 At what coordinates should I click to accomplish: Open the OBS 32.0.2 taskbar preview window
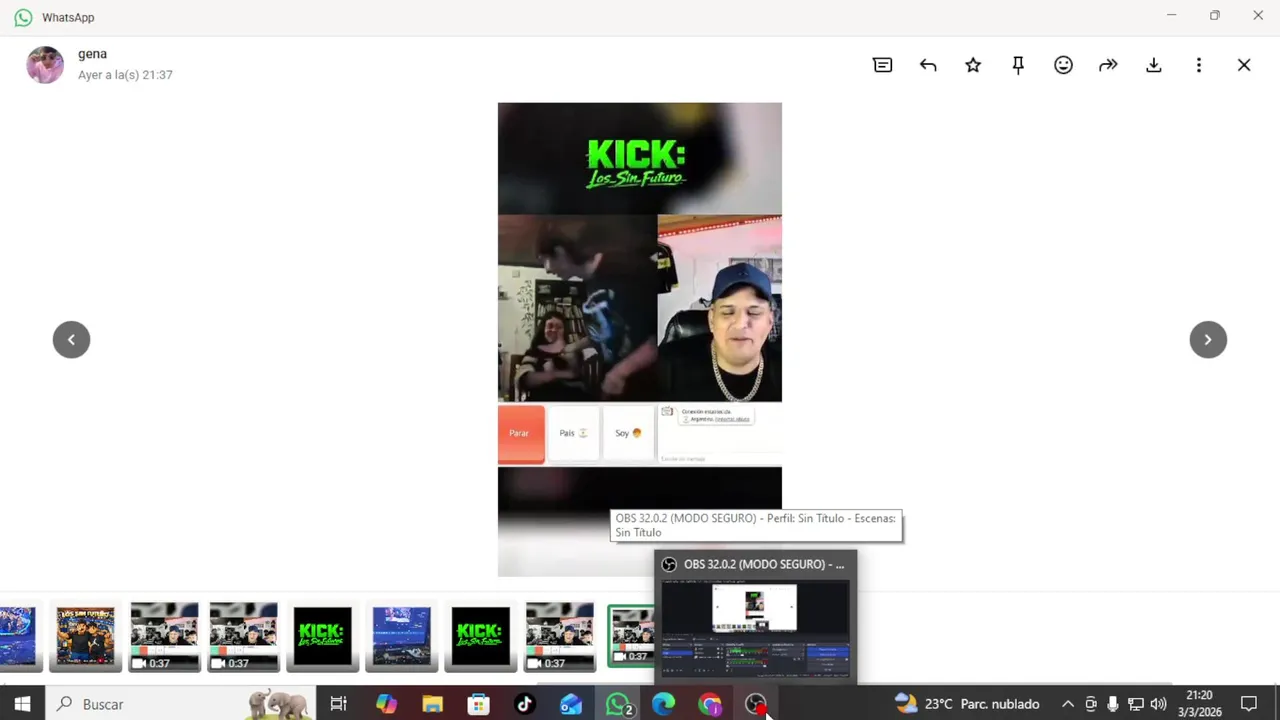pos(756,628)
